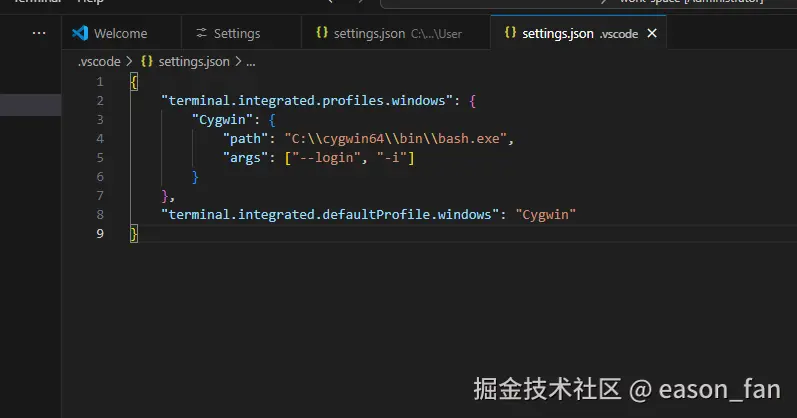
Task: Open the breadcrumb ellipsis symbol item
Action: pyautogui.click(x=251, y=62)
